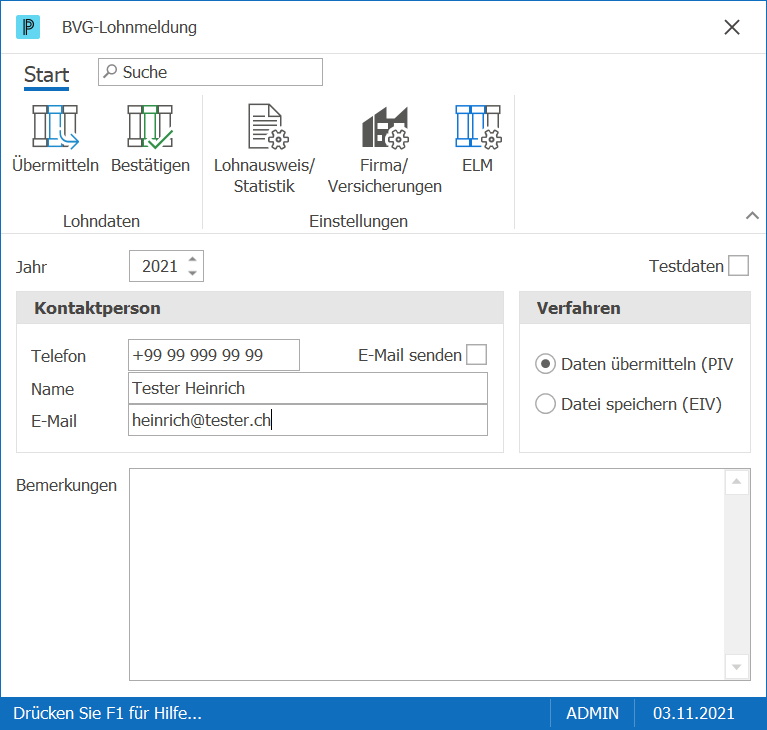Image resolution: width=767 pixels, height=730 pixels.
Task: Click the 'Drücken Sie F1 für Hilfe...' status text
Action: click(x=107, y=713)
